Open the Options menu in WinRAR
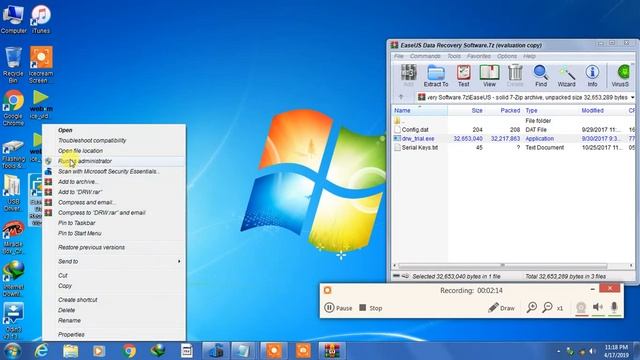This screenshot has height=360, width=640. [507, 56]
